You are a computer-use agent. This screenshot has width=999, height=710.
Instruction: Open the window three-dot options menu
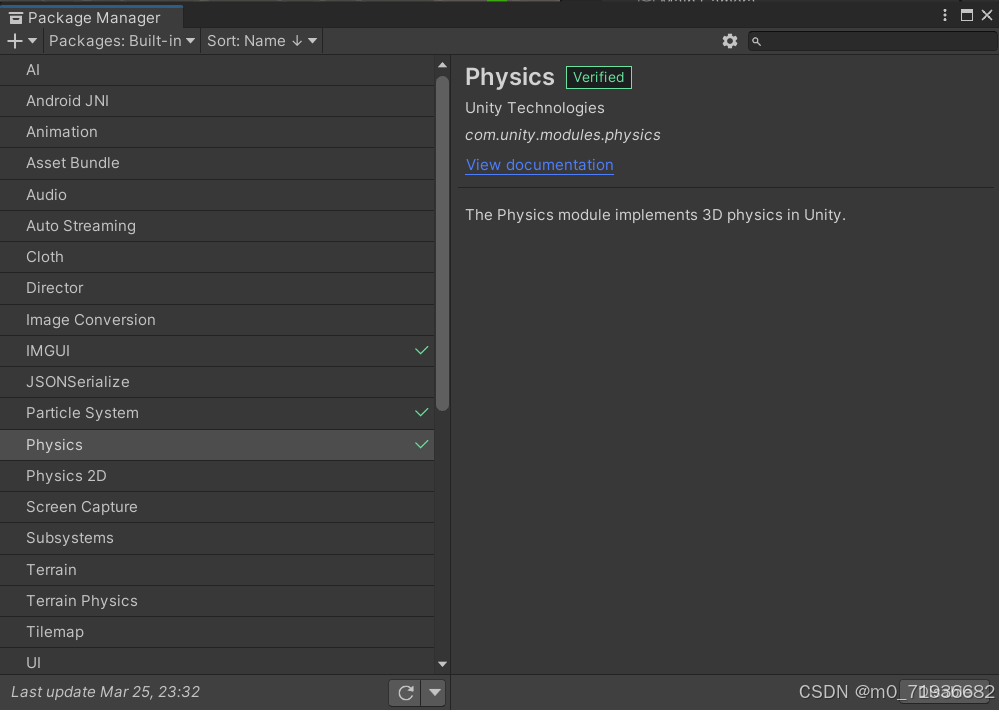[945, 15]
